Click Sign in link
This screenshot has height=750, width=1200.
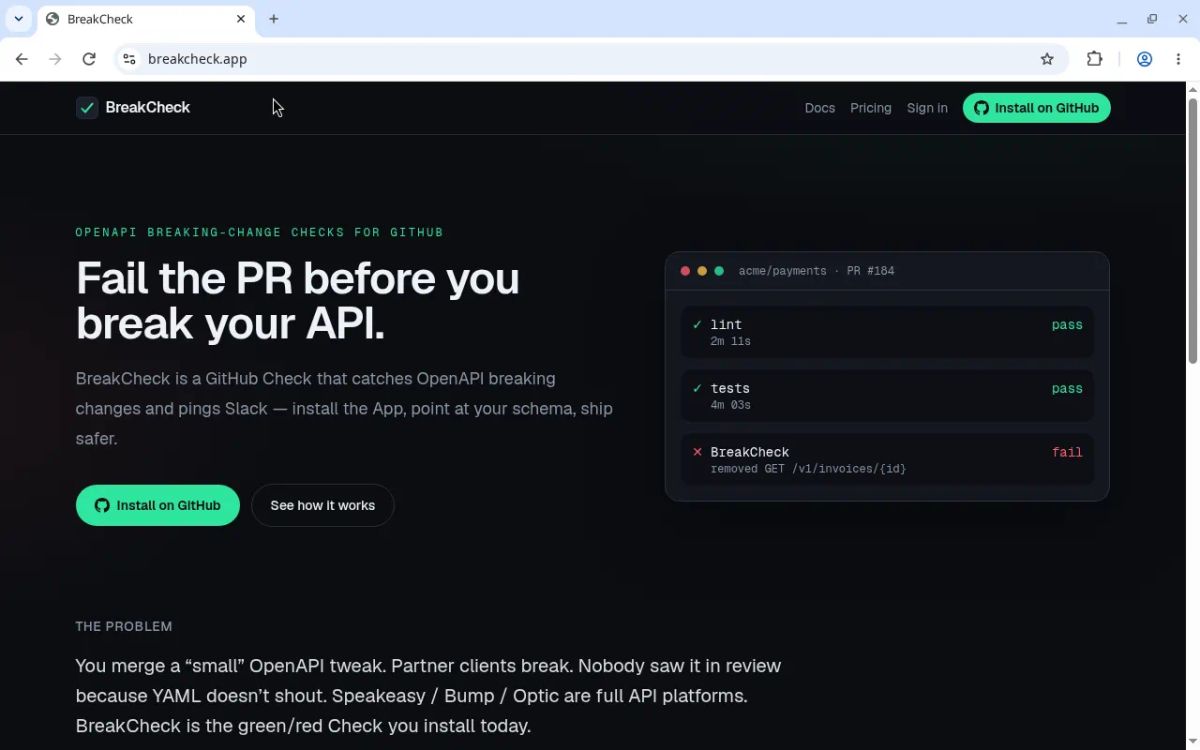point(927,108)
